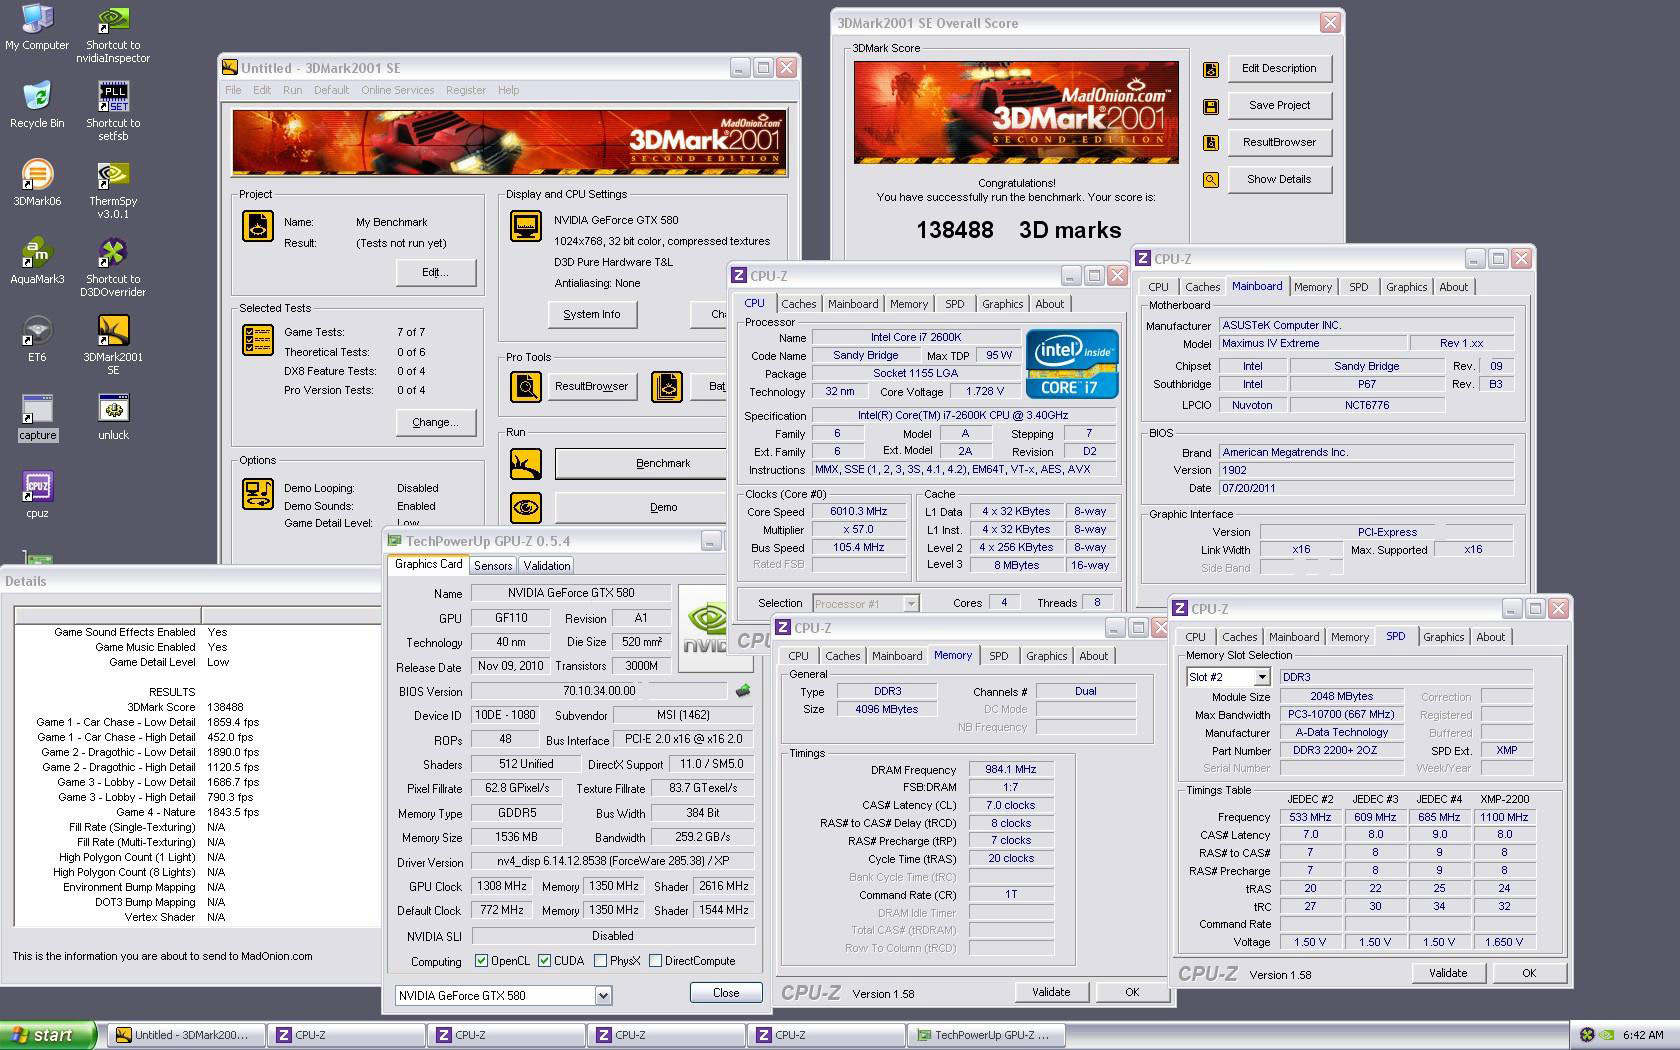Open the 3DMark2001 SE desktop icon
This screenshot has width=1680, height=1050.
(x=113, y=346)
